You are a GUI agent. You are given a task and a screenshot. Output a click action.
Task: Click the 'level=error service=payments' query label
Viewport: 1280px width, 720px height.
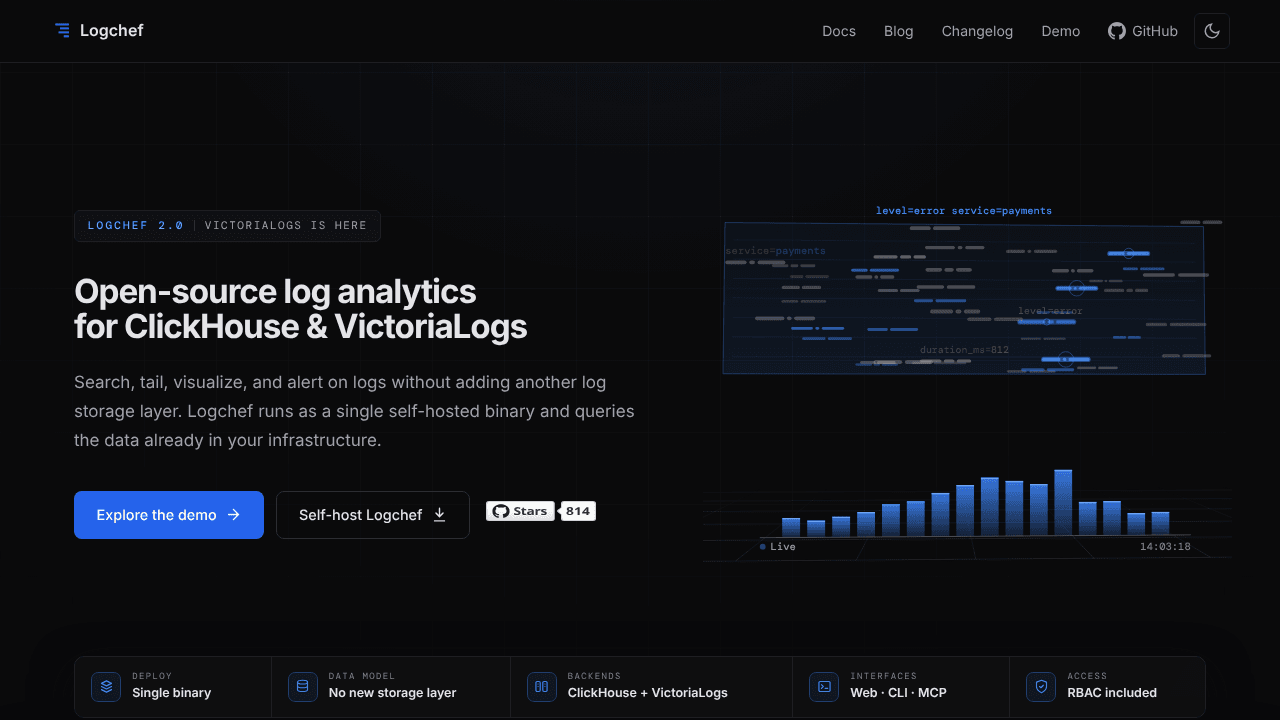tap(964, 211)
